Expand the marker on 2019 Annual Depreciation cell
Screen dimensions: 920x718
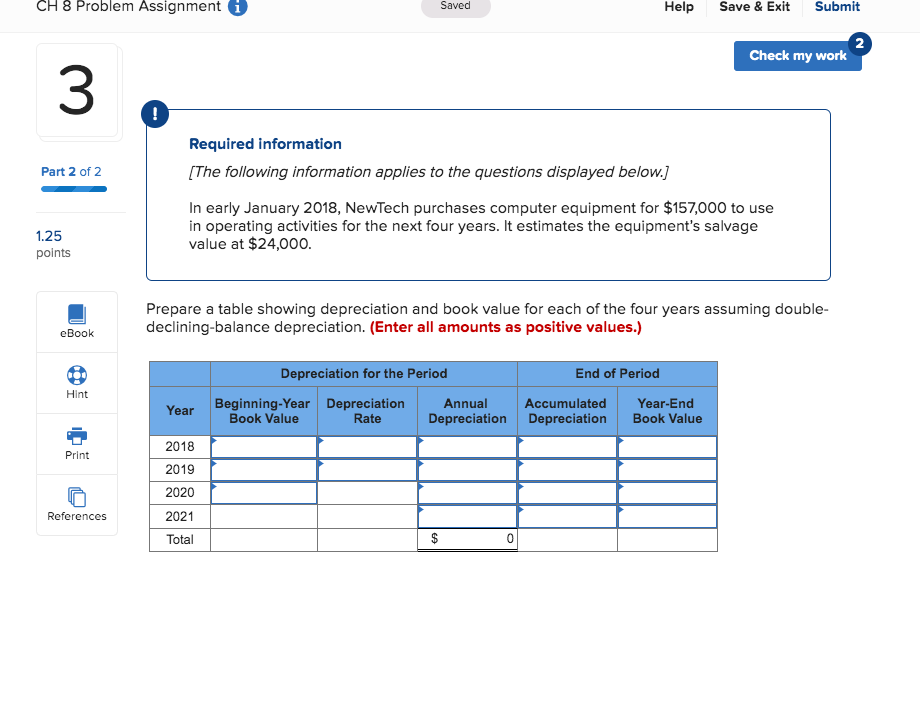(x=420, y=464)
